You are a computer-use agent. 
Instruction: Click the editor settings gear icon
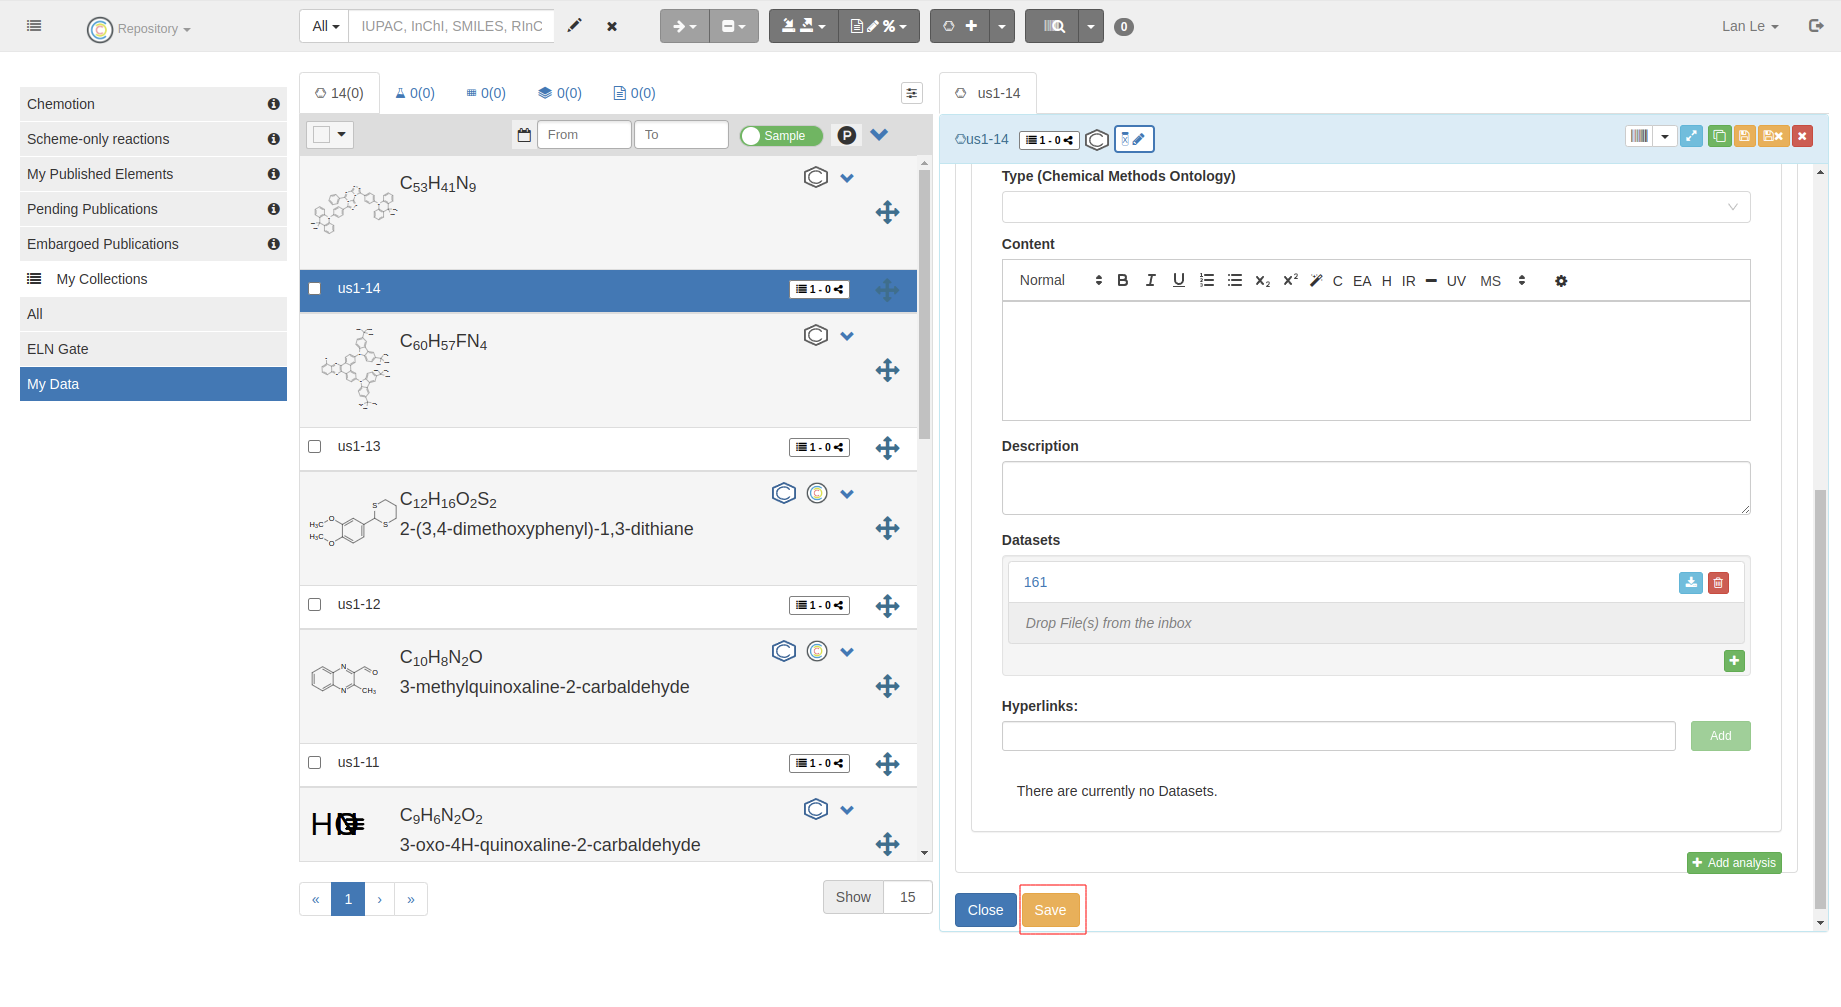point(1561,281)
